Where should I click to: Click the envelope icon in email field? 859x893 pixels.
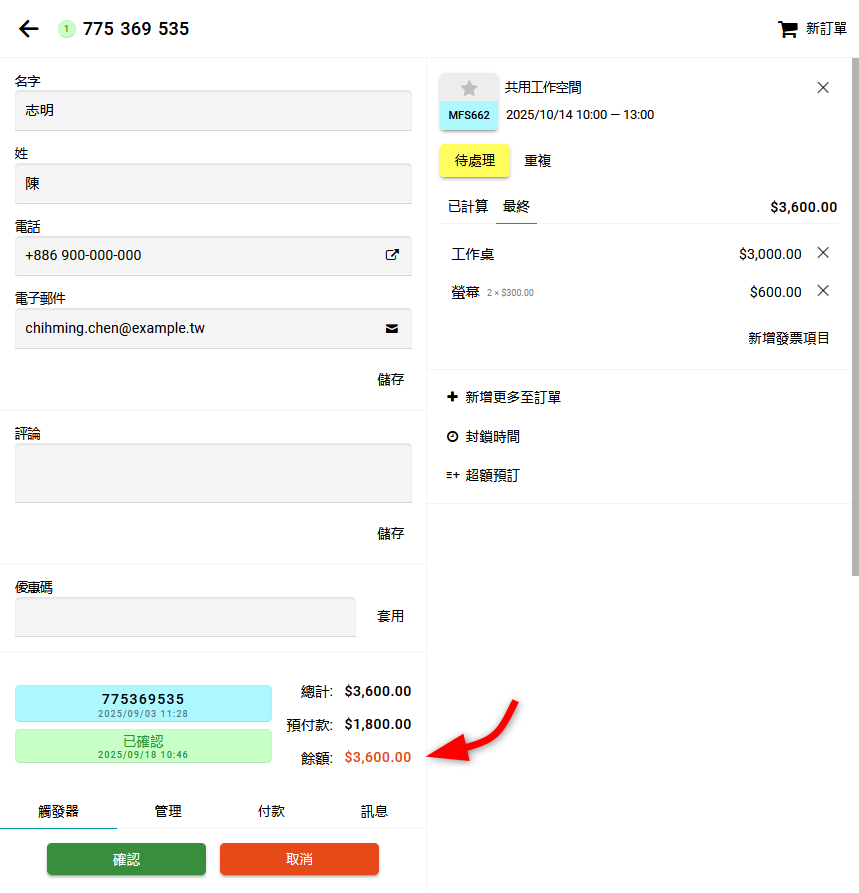(392, 328)
